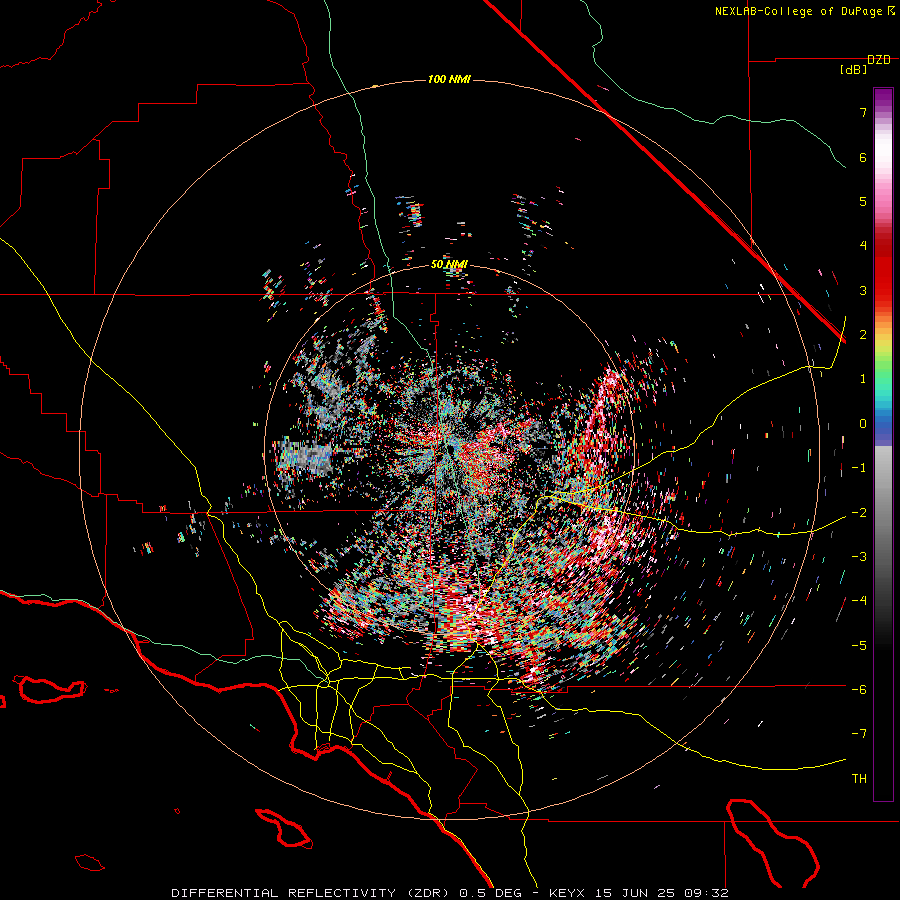
Task: Click the 0 value on color scale
Action: [x=863, y=424]
